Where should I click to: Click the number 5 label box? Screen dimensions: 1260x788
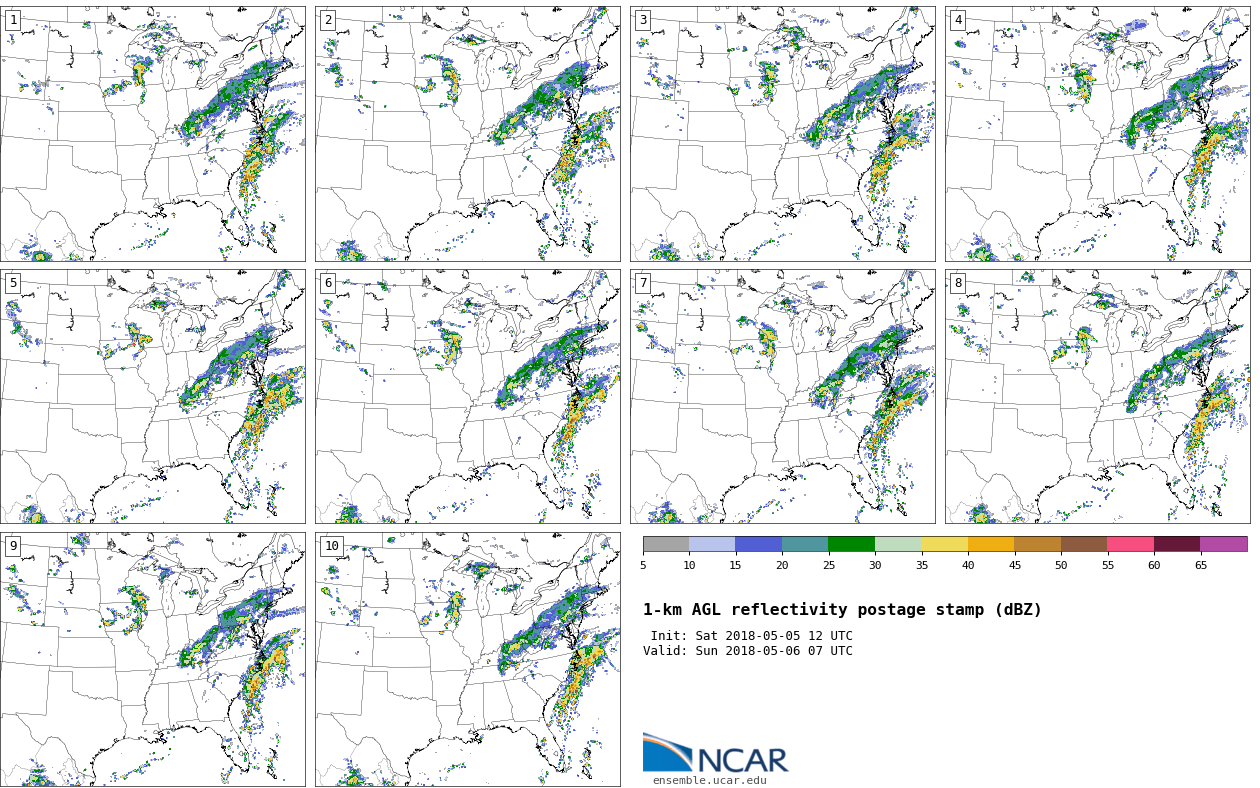tap(13, 283)
